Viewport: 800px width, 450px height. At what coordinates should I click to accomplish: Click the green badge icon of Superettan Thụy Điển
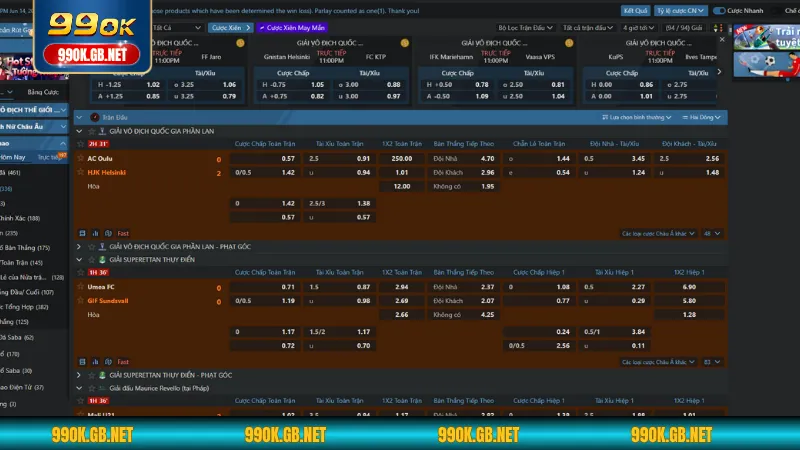(102, 259)
